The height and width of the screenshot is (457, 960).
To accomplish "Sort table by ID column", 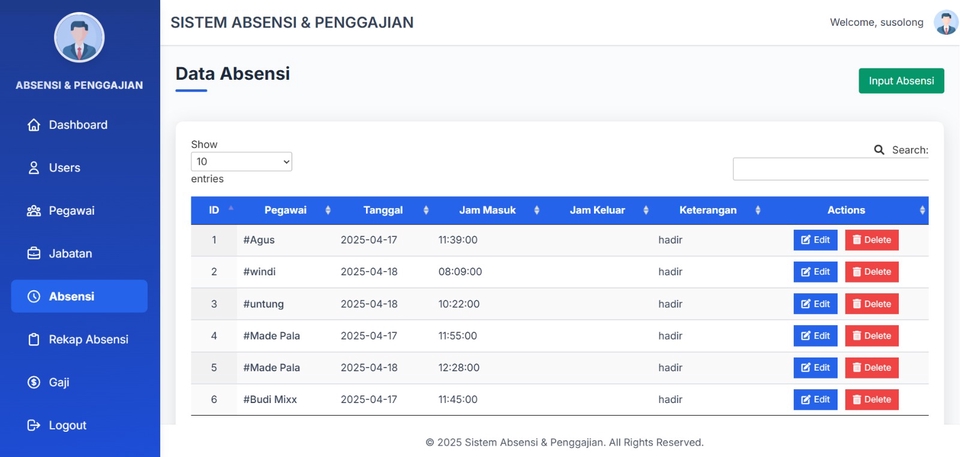I will tap(214, 210).
